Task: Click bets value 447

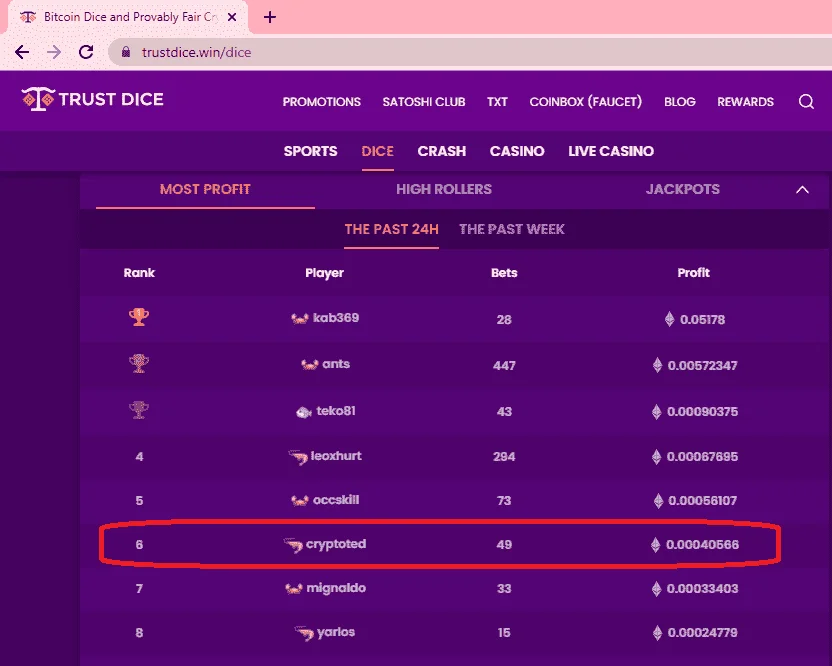Action: [504, 366]
